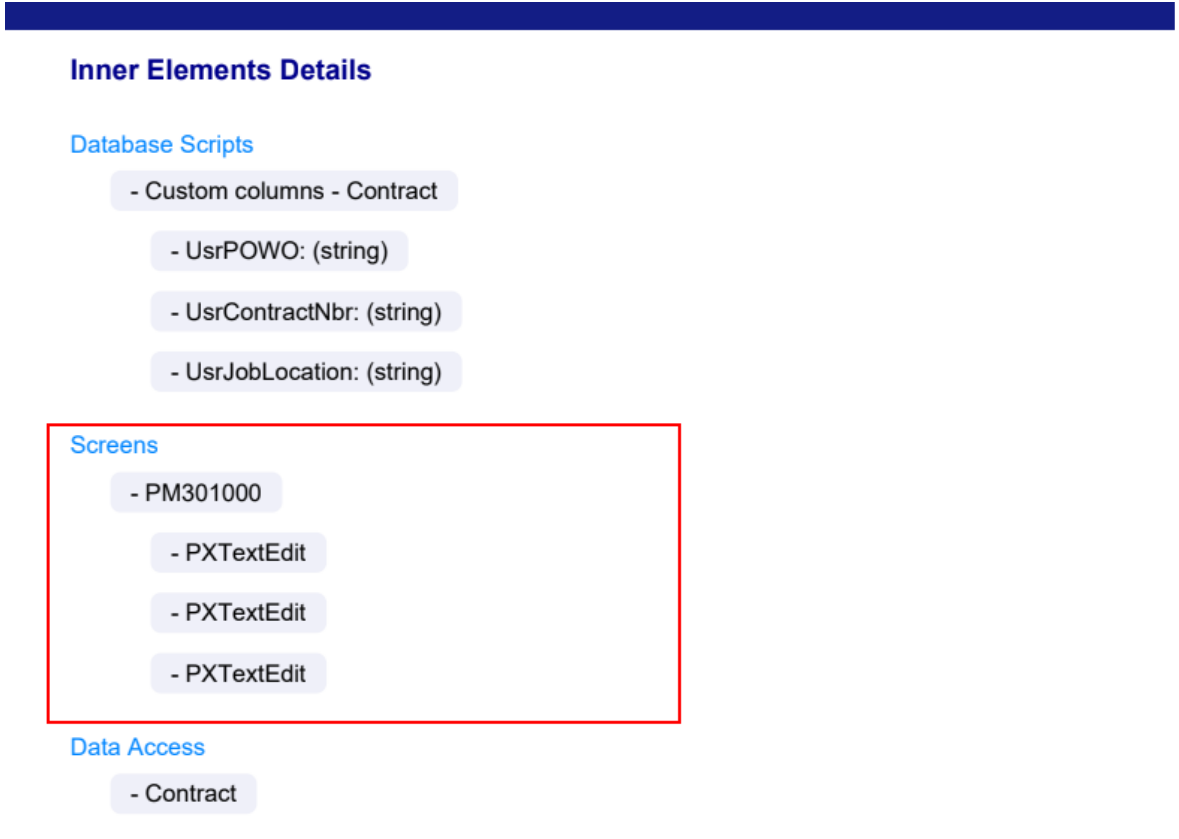Click the Screens section link
The width and height of the screenshot is (1179, 839).
tap(114, 444)
